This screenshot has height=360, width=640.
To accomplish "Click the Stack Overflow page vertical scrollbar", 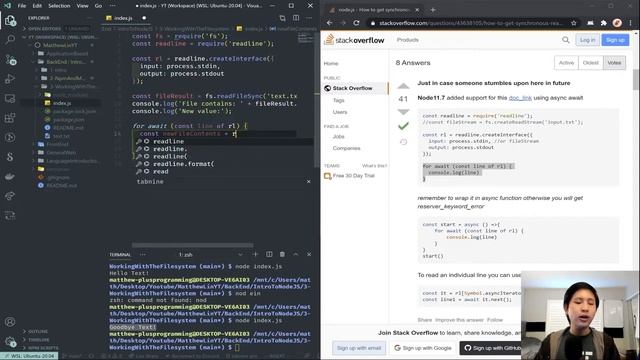I will [x=636, y=80].
